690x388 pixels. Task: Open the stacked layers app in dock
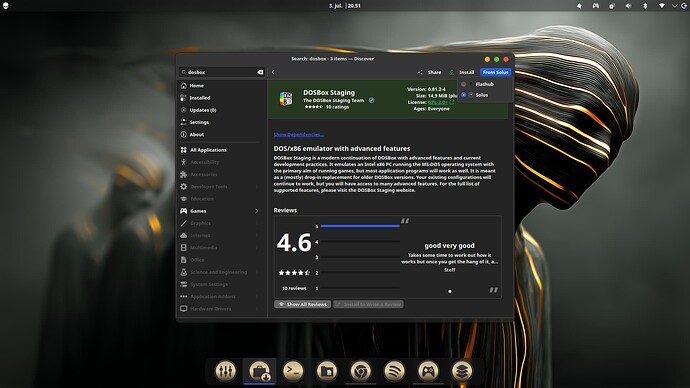click(462, 371)
